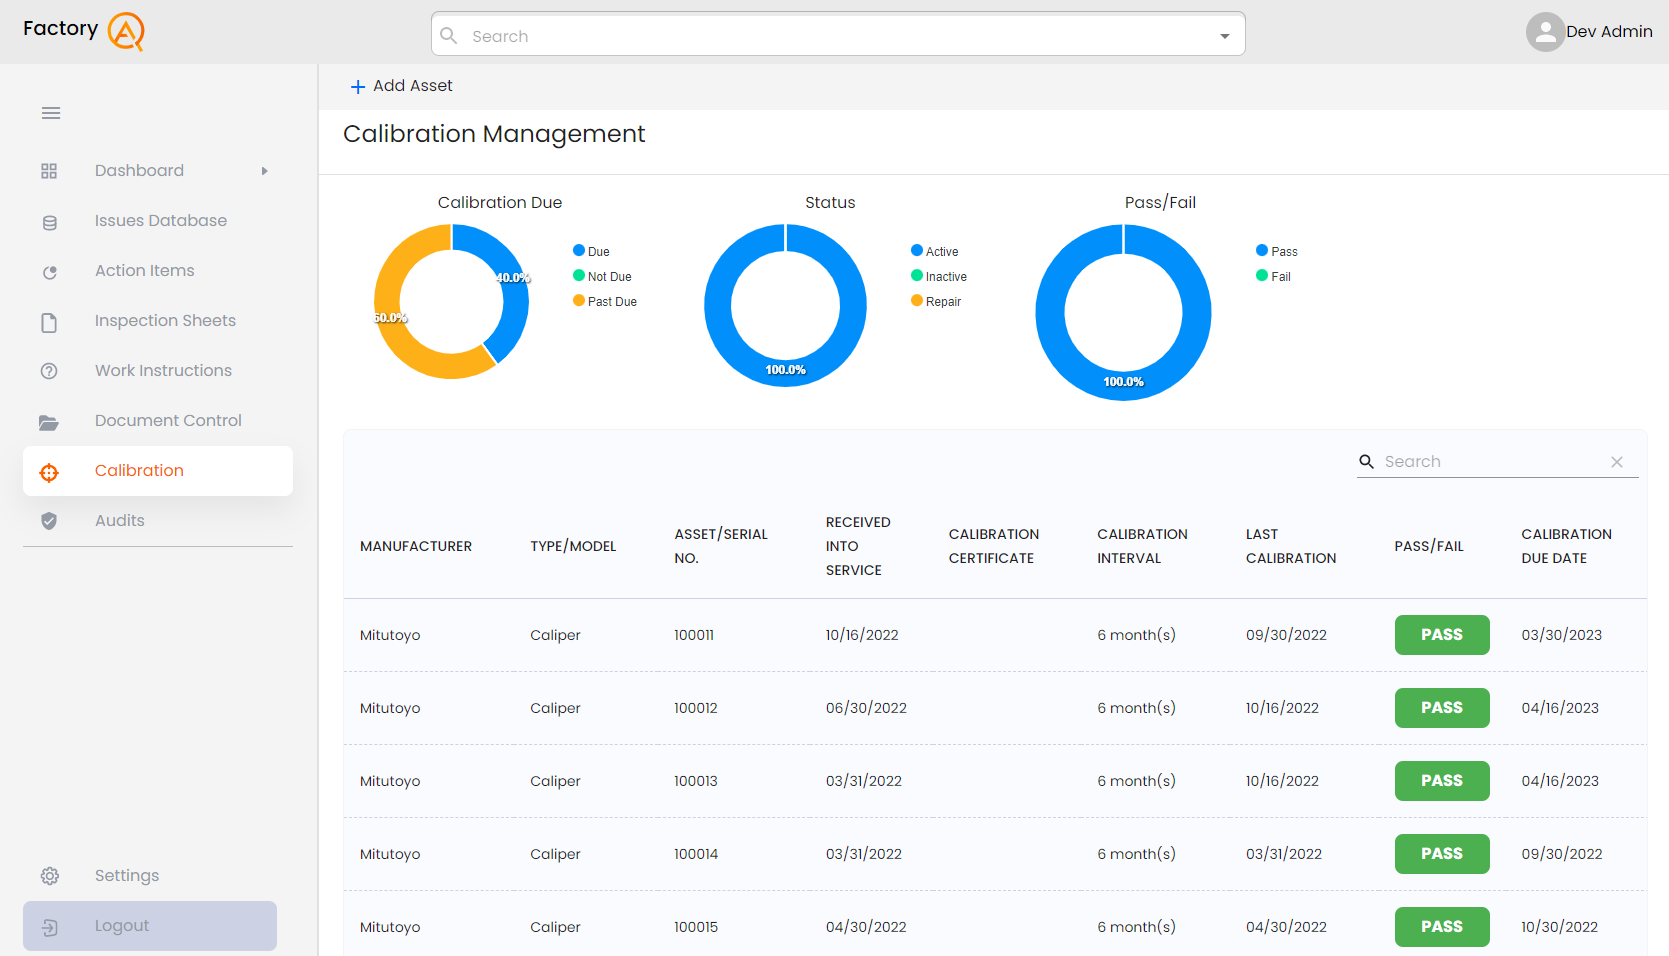Click the Add Asset button
The height and width of the screenshot is (956, 1669).
(x=401, y=86)
